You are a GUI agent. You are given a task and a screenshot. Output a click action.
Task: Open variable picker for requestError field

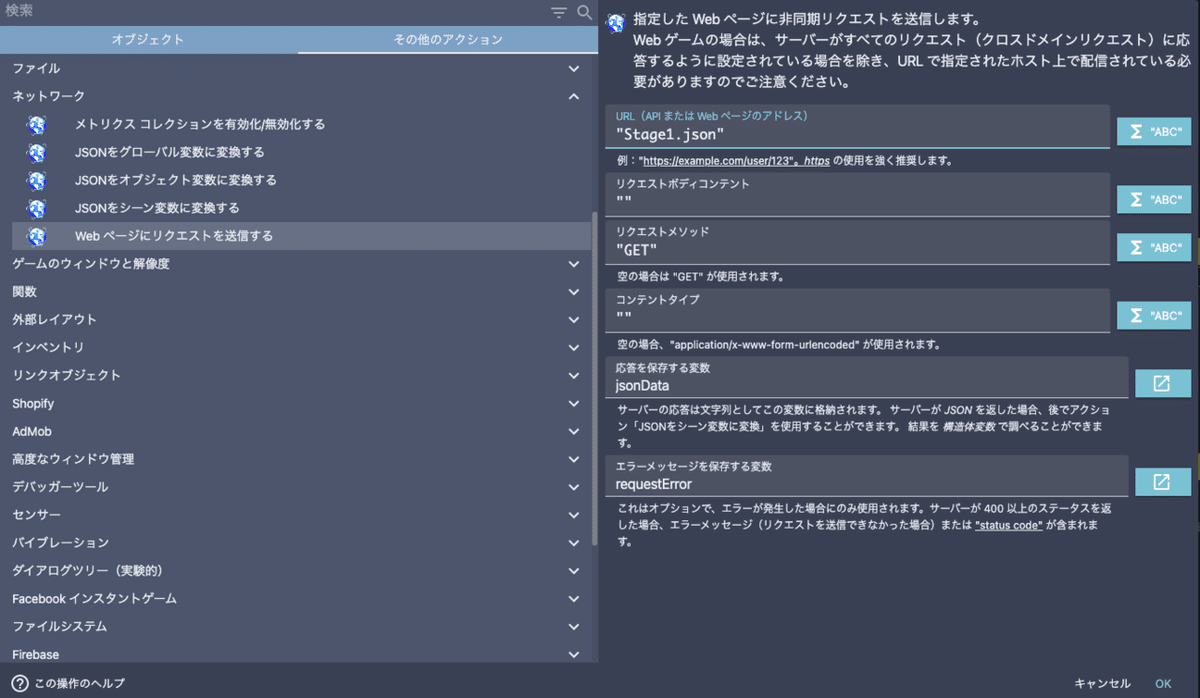point(1162,481)
